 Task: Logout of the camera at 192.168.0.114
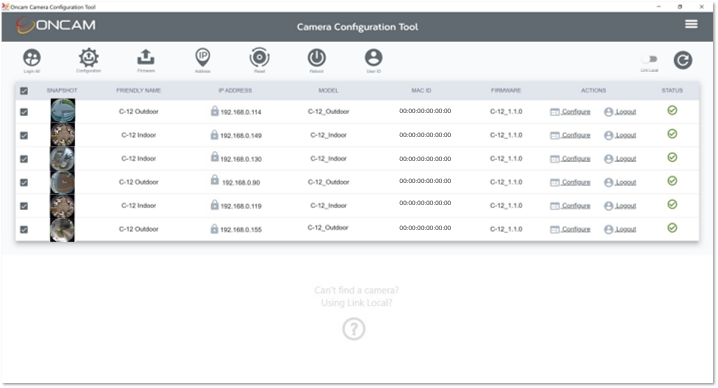[620, 112]
